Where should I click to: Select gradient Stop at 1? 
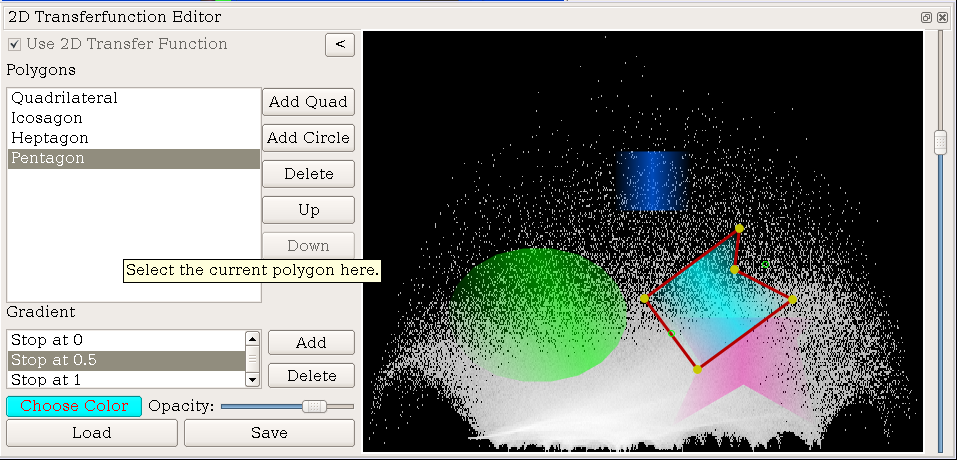click(x=126, y=380)
